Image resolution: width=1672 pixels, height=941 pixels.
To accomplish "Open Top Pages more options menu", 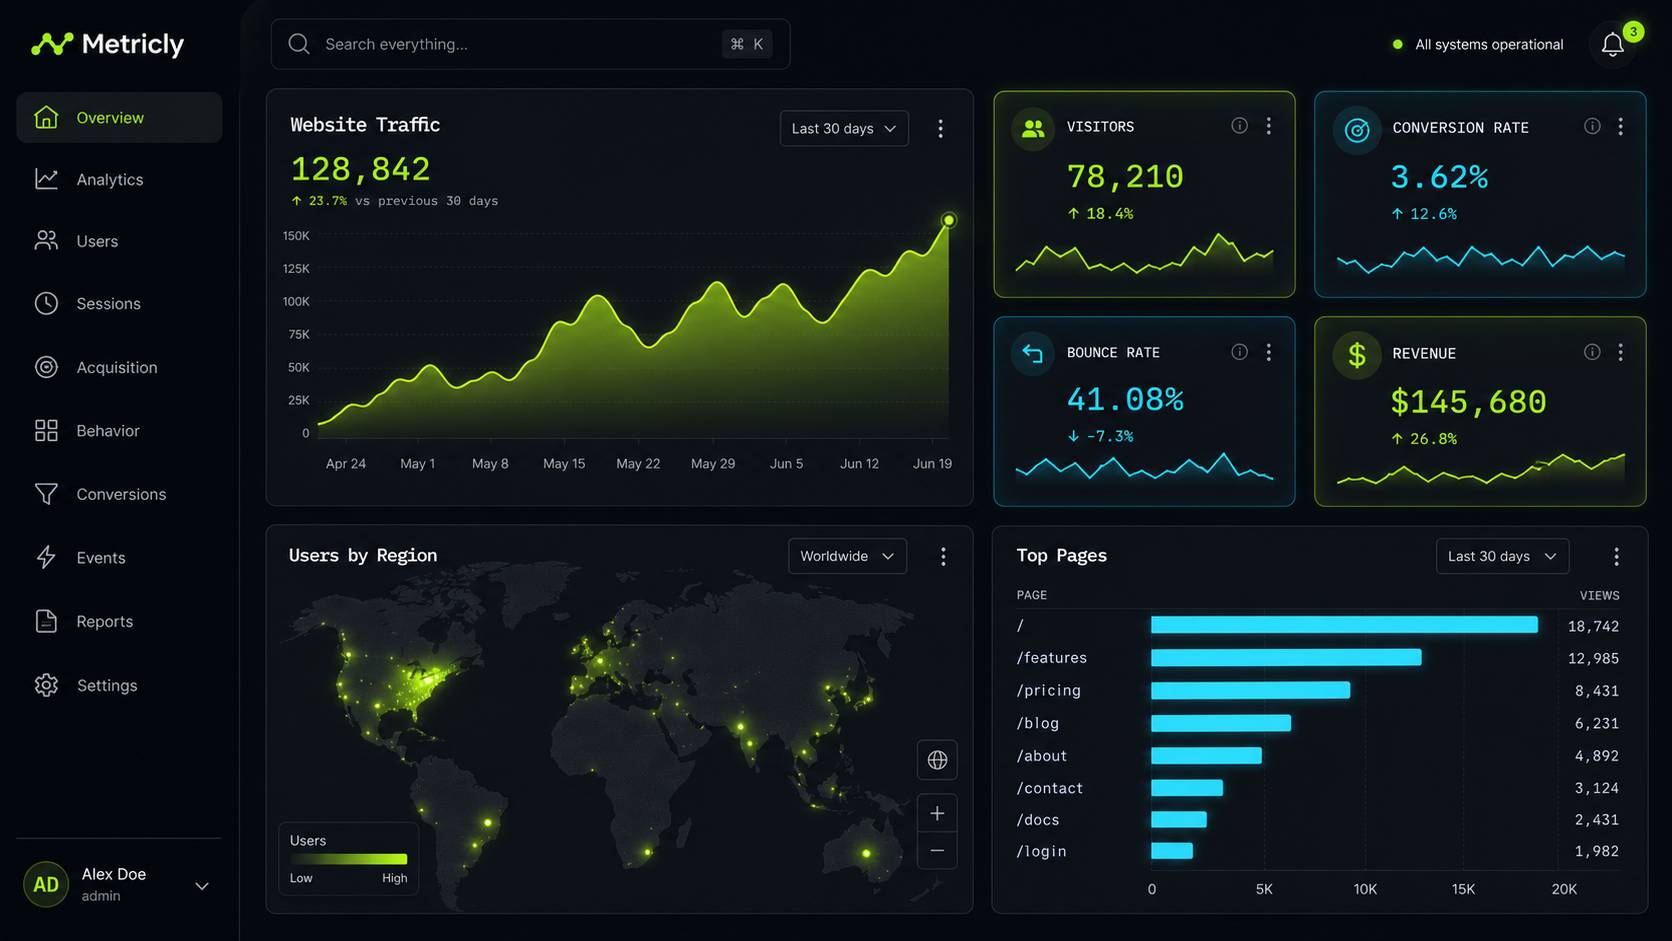I will (1616, 557).
